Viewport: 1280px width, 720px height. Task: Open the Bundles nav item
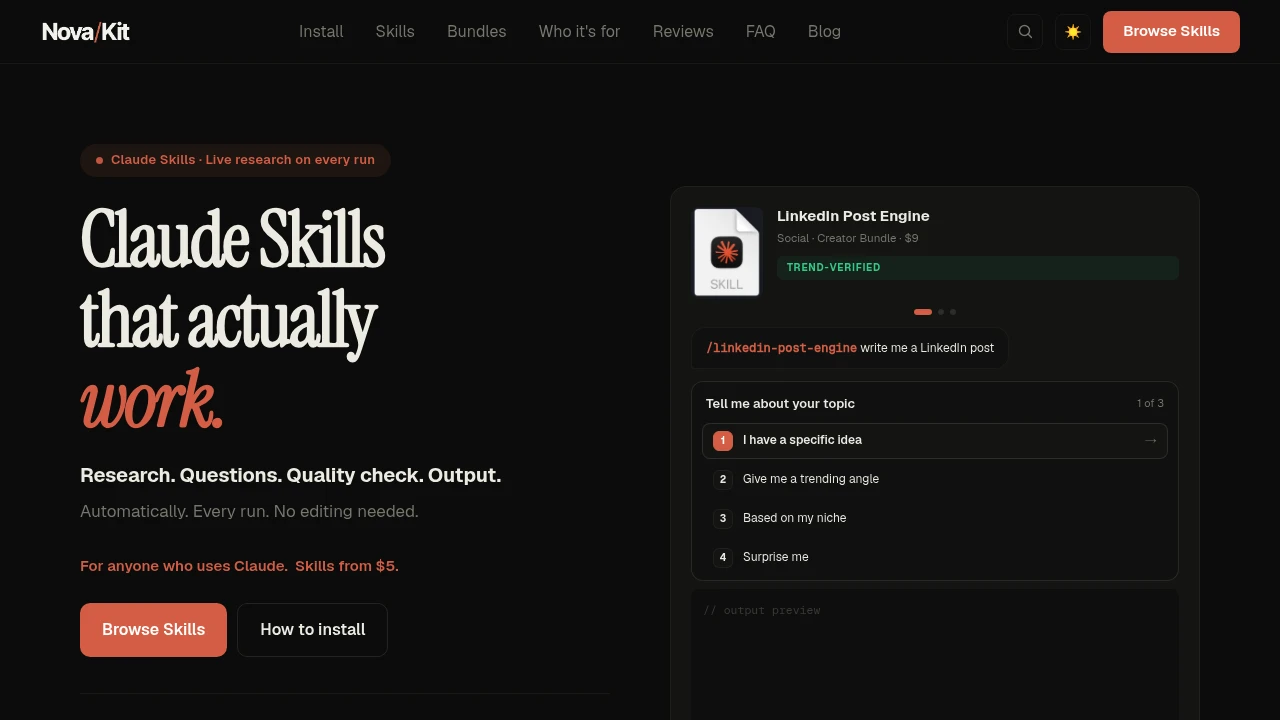point(476,32)
